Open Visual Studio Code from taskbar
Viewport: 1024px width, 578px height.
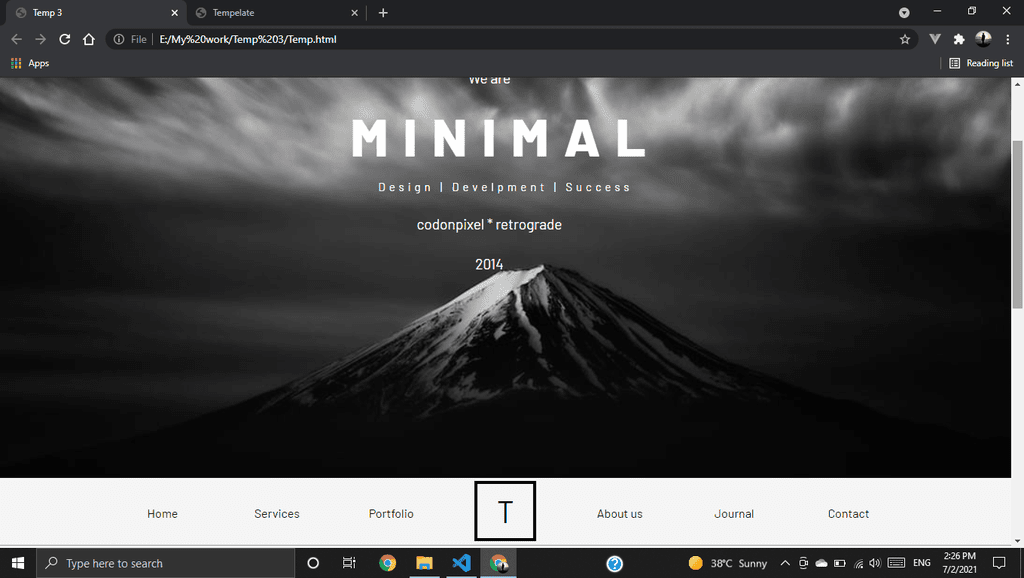pyautogui.click(x=461, y=563)
